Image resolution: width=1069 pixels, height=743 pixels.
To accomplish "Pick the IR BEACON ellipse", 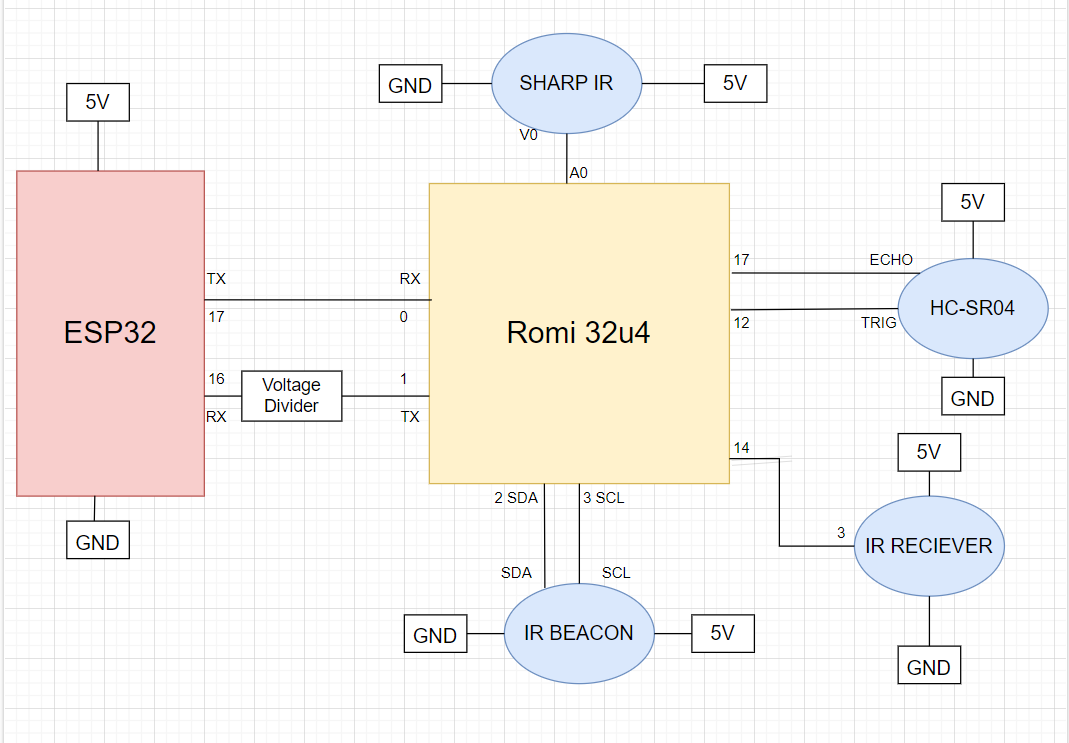I will pyautogui.click(x=578, y=634).
